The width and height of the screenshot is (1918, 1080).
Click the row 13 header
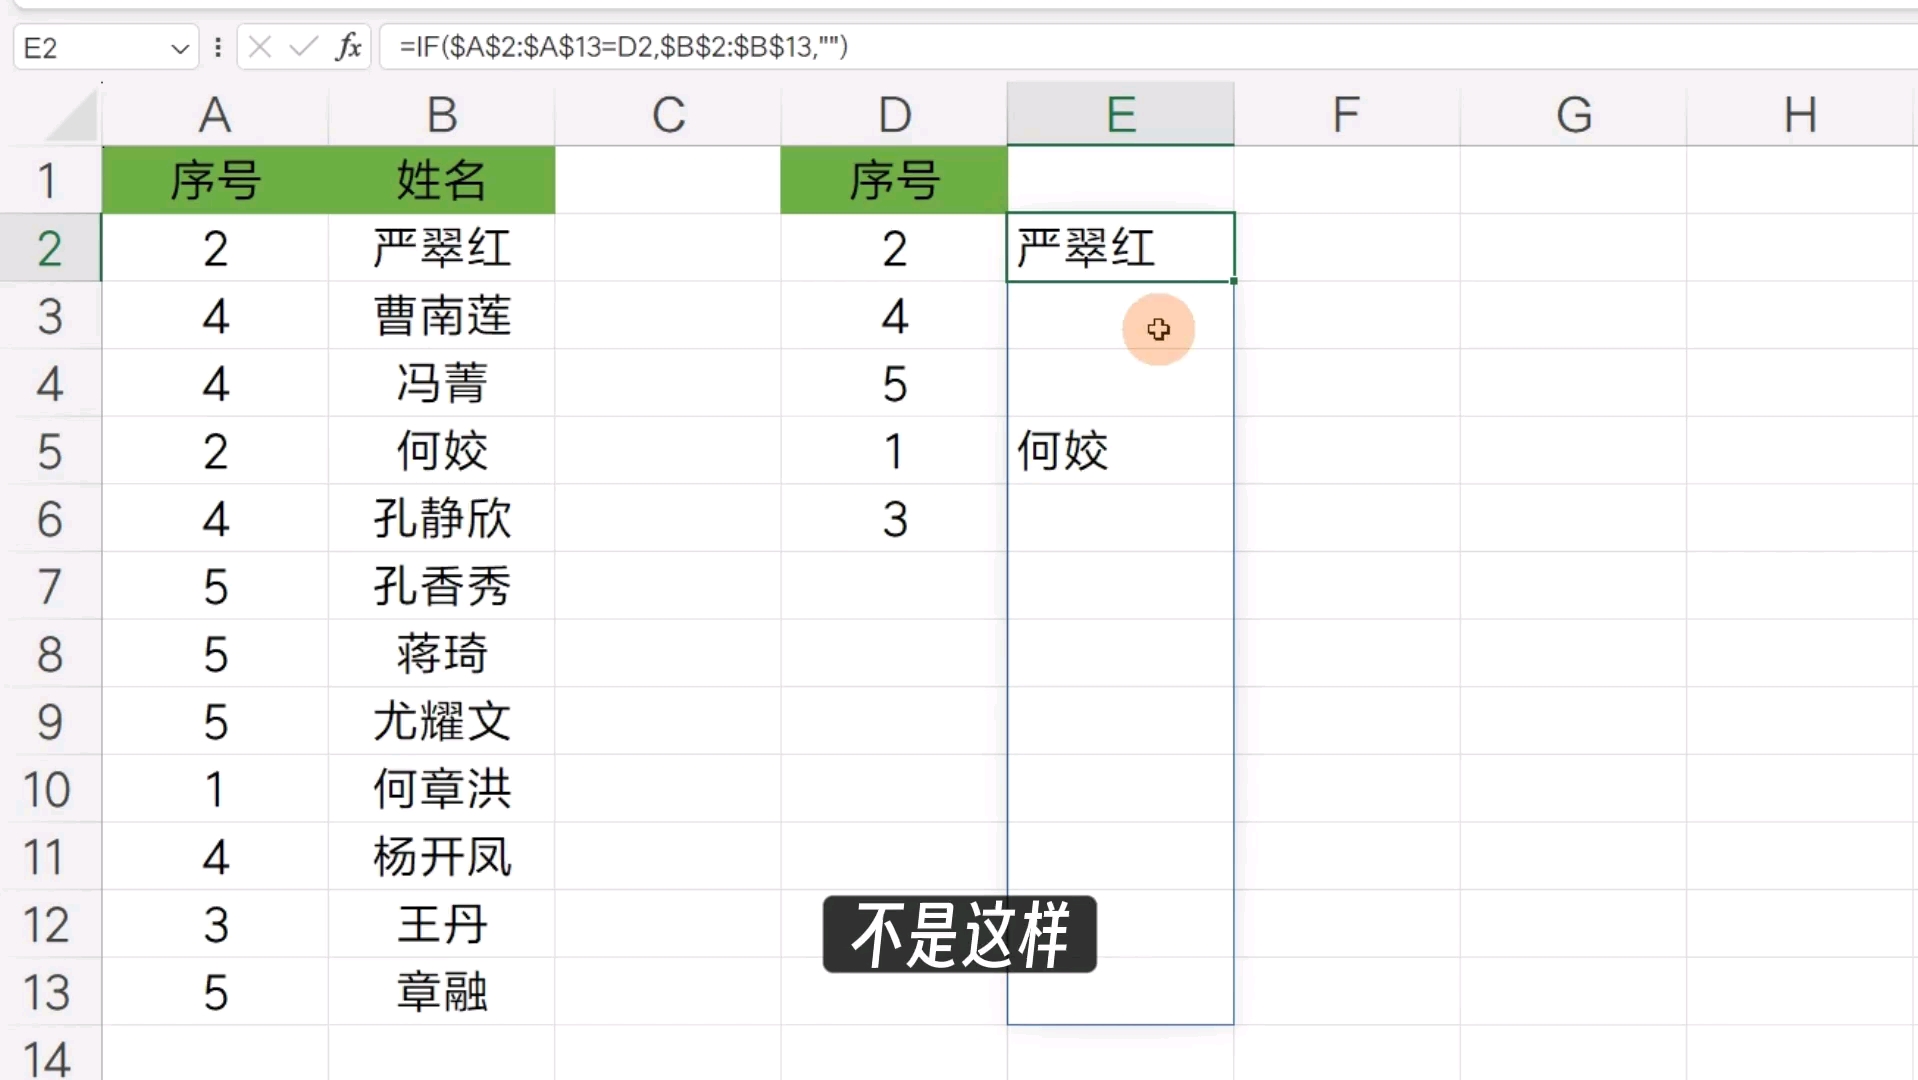pyautogui.click(x=48, y=992)
